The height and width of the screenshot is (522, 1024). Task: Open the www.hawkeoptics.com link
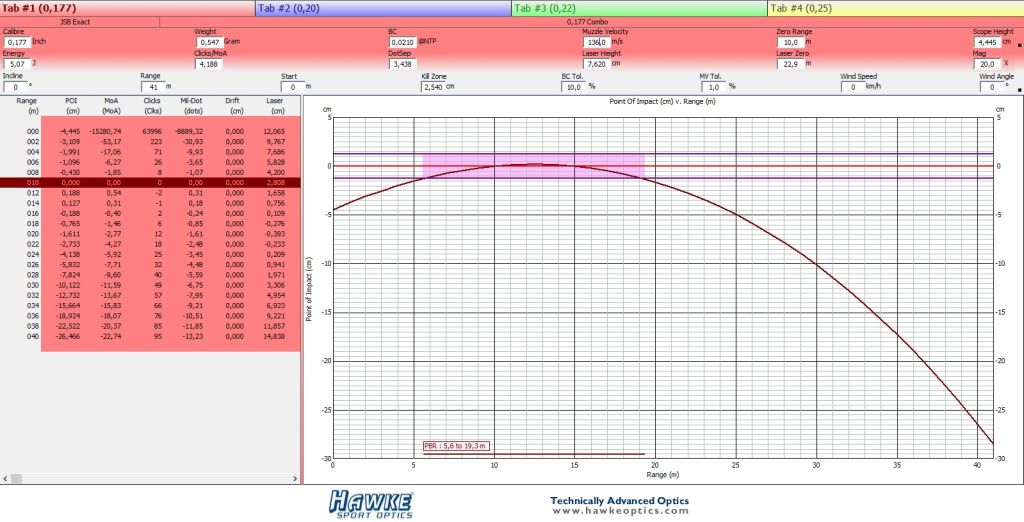pos(620,511)
